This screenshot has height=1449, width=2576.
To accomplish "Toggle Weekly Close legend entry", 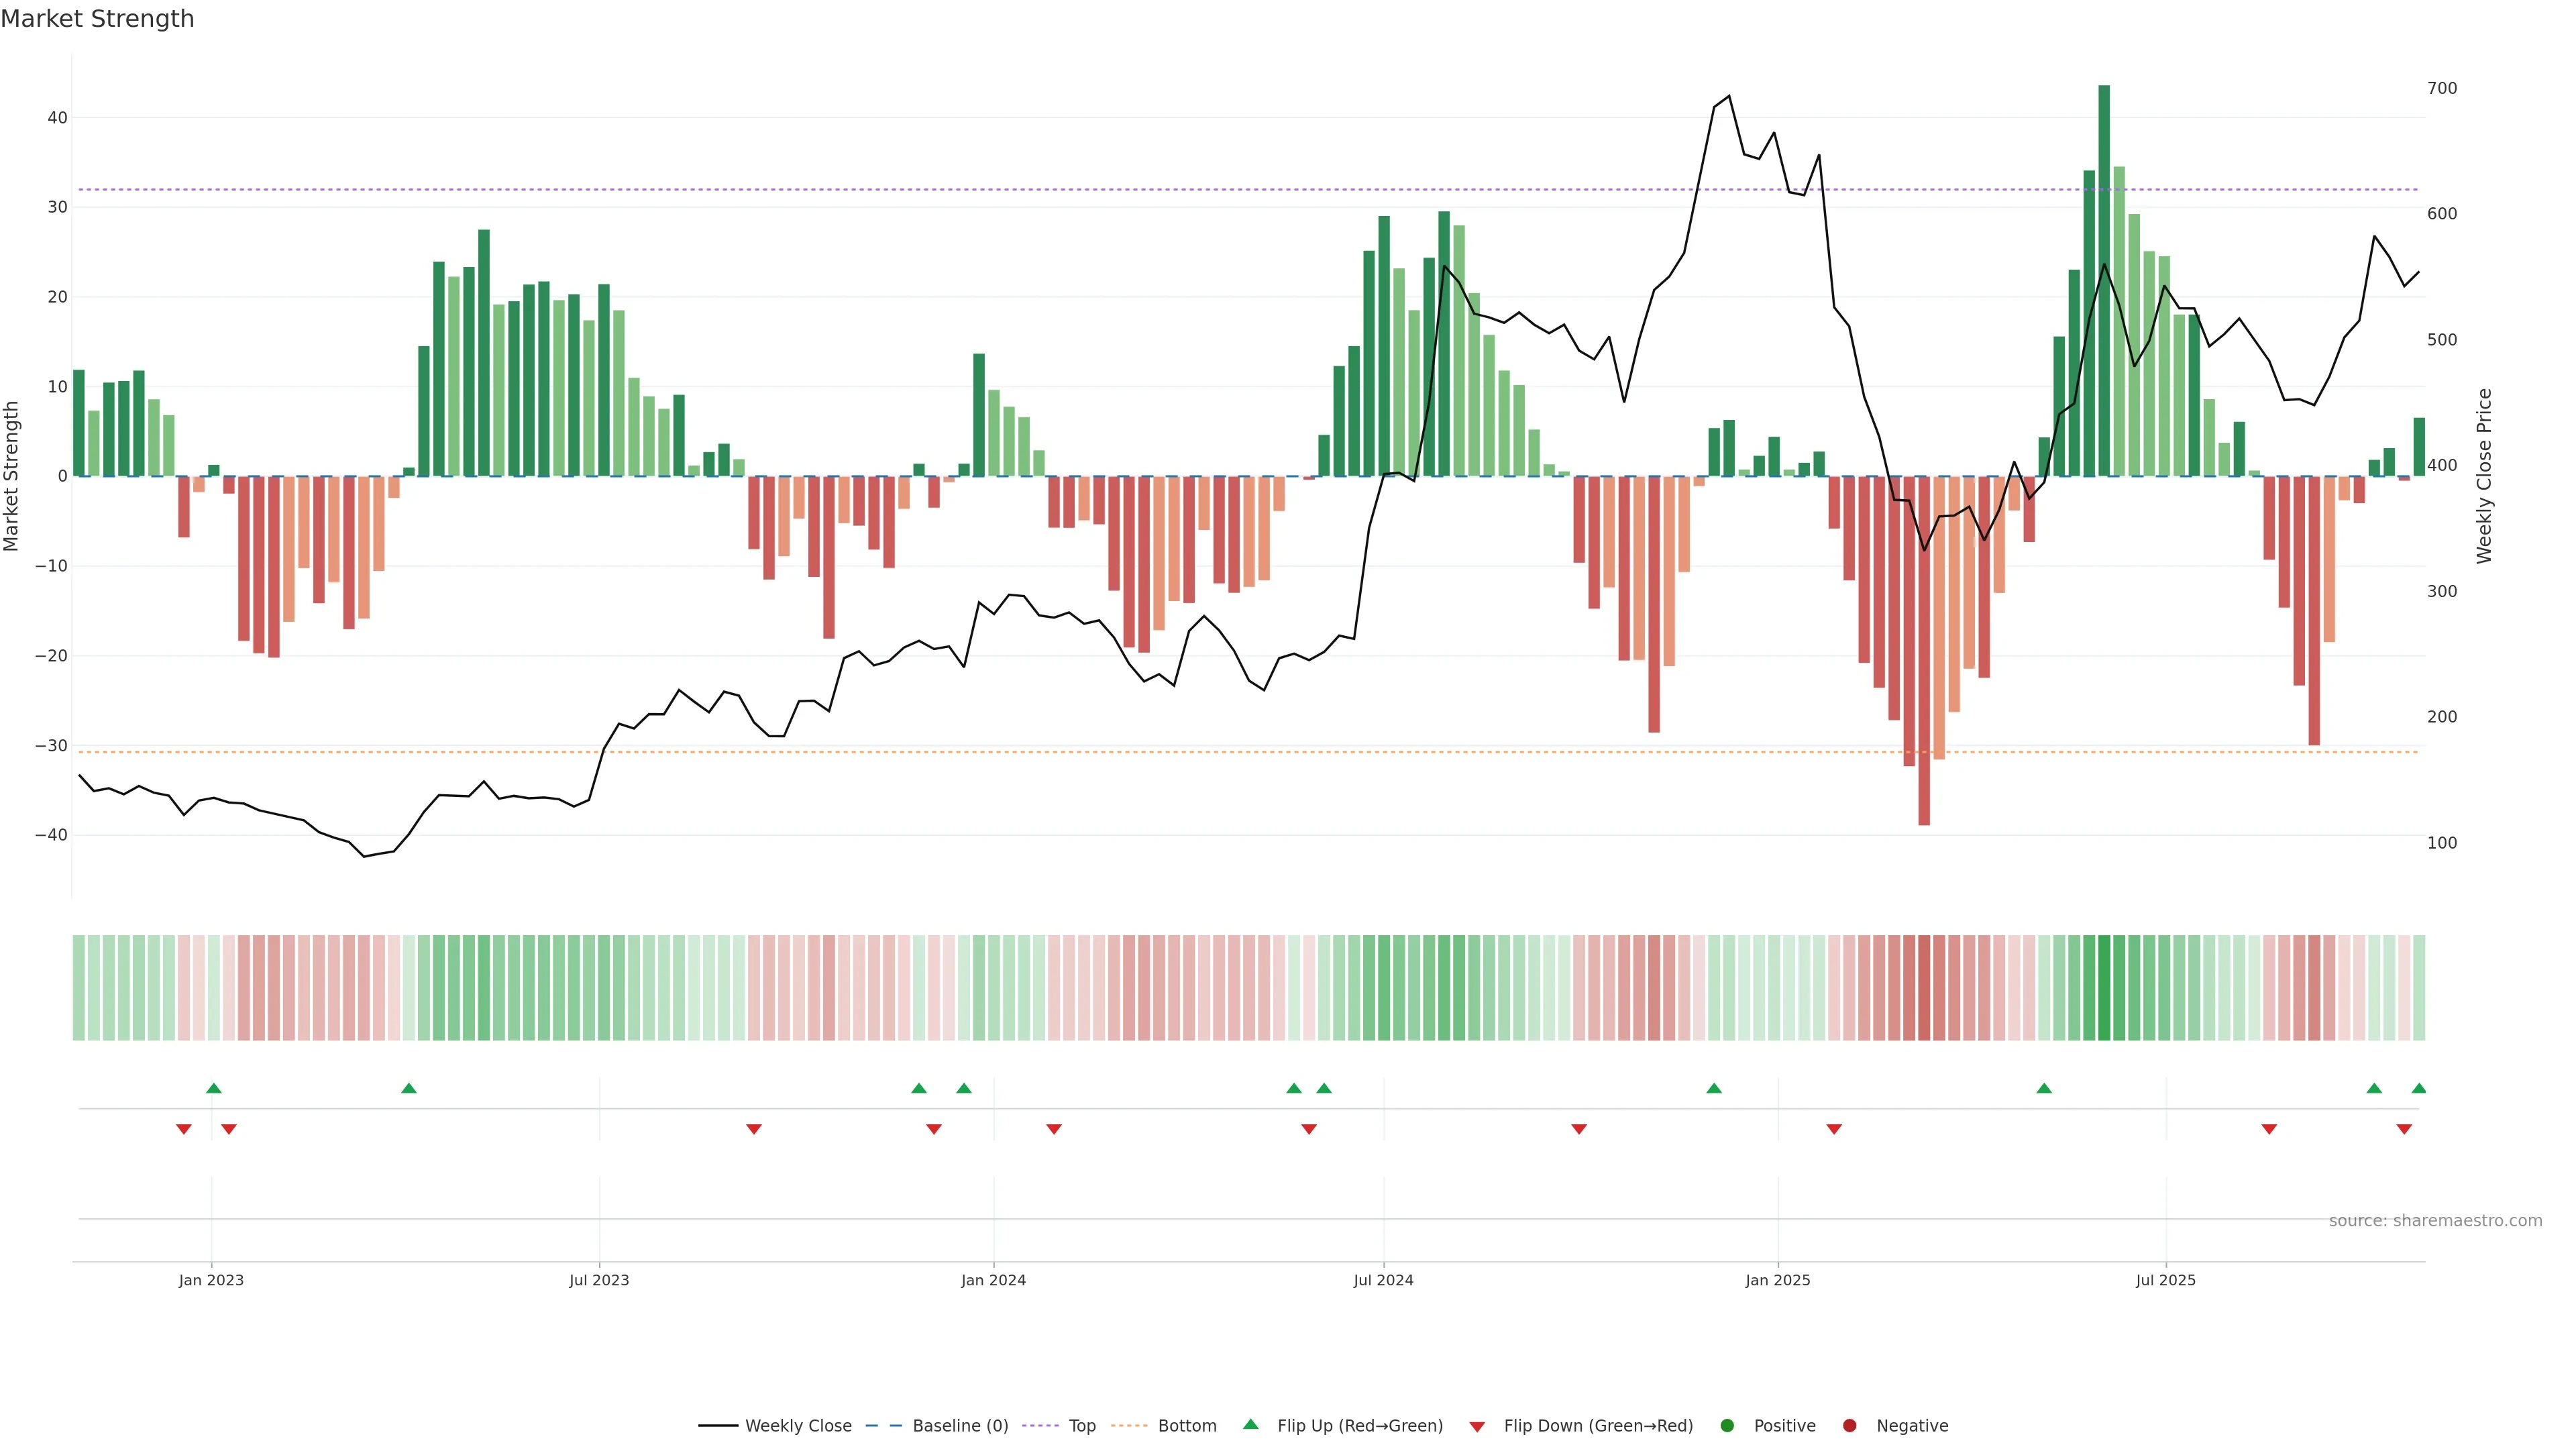I will pyautogui.click(x=797, y=1426).
